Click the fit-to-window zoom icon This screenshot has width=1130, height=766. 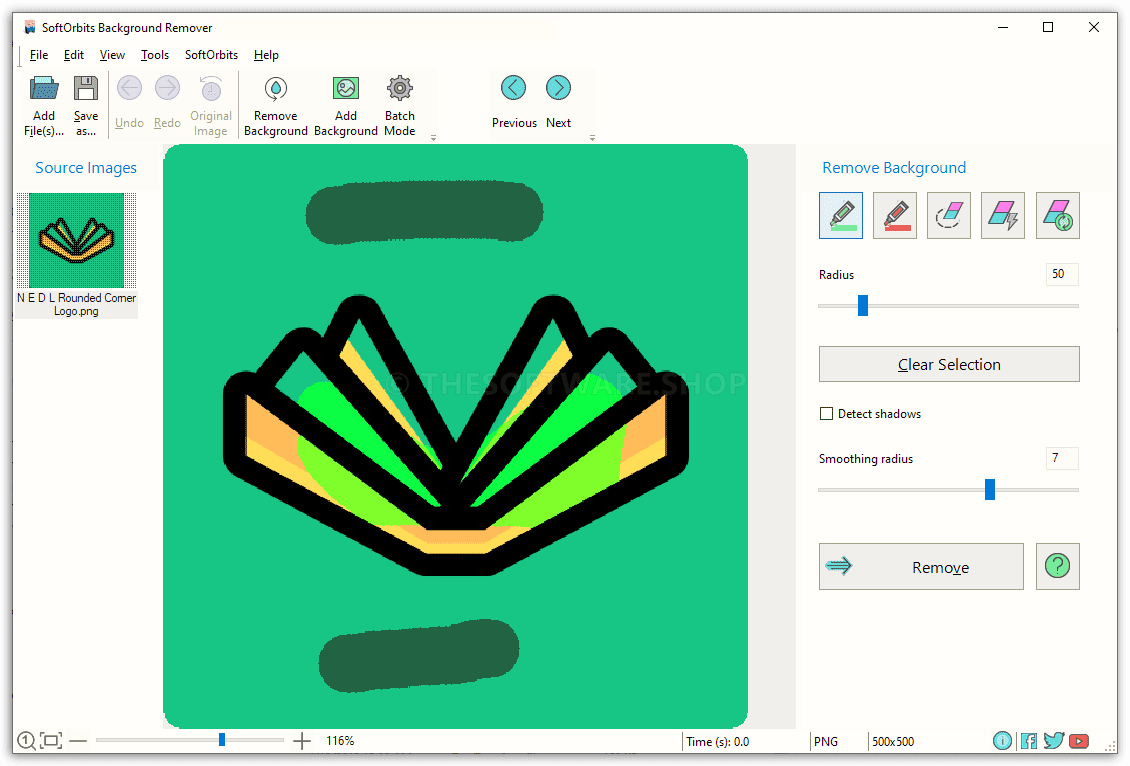coord(50,740)
